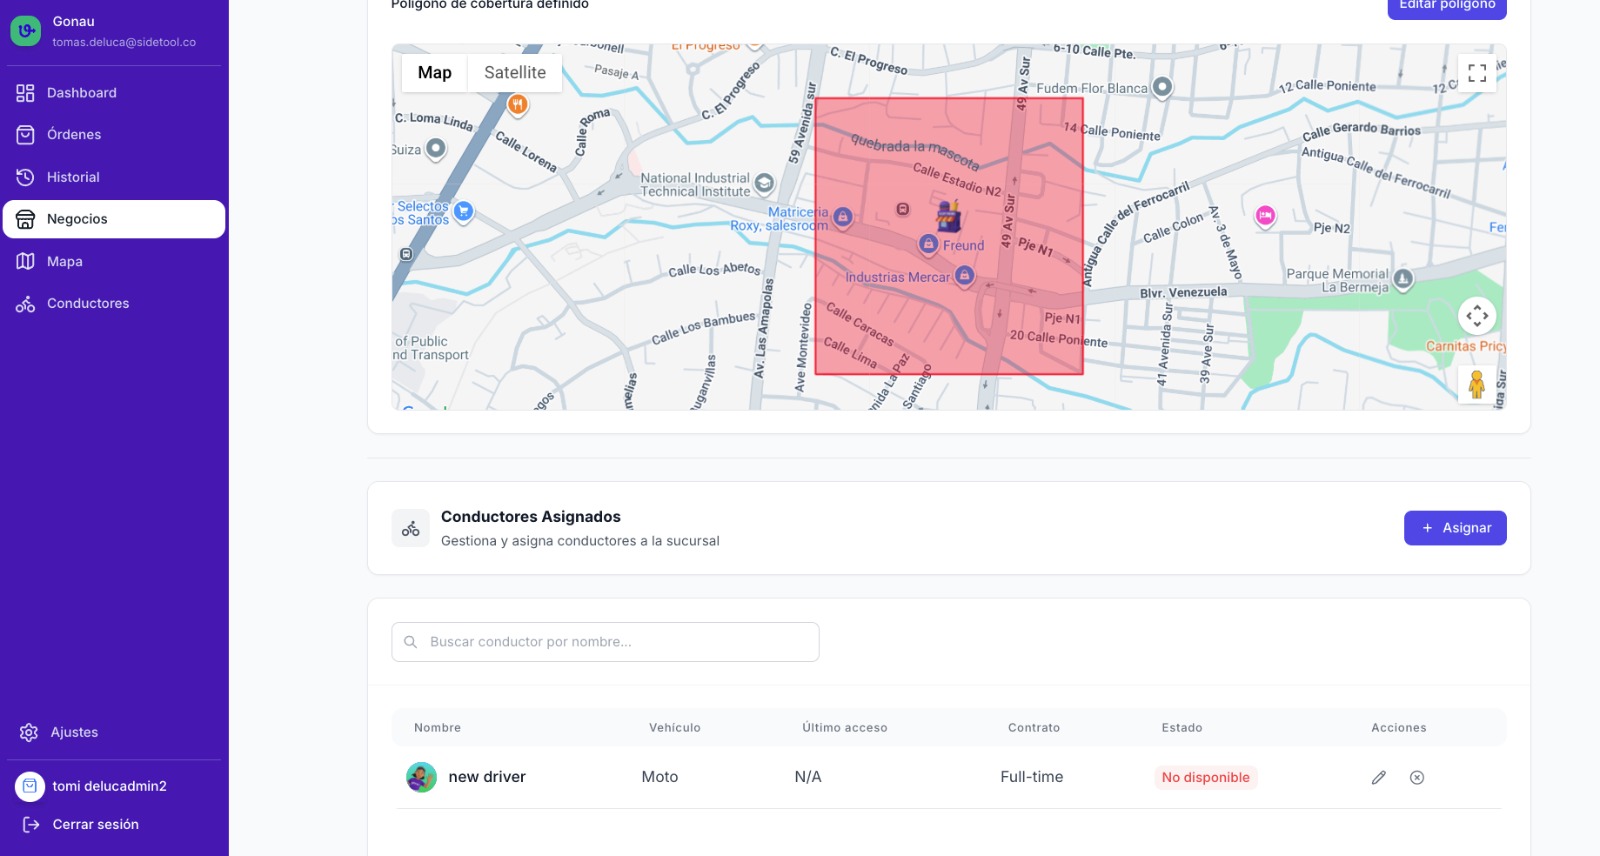This screenshot has width=1600, height=856.
Task: Click the Street View pegman icon
Action: [1477, 384]
